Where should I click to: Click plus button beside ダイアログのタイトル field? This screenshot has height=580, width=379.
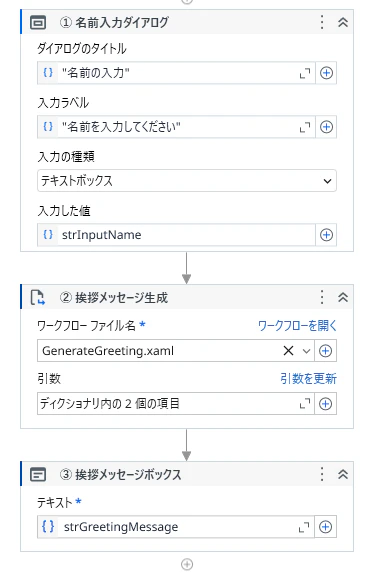click(326, 73)
